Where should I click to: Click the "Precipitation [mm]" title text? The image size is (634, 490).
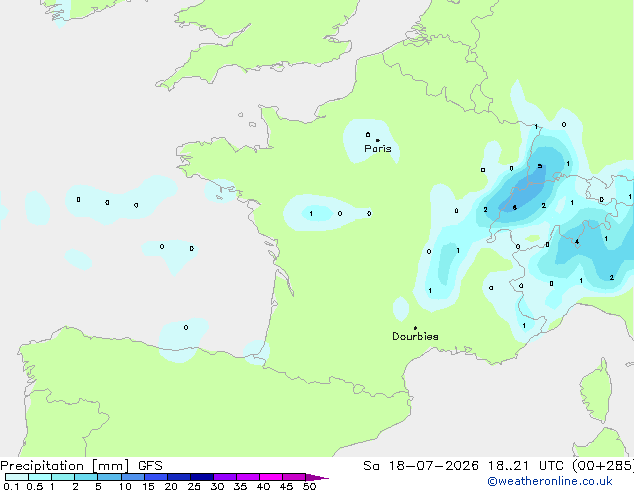[65, 466]
